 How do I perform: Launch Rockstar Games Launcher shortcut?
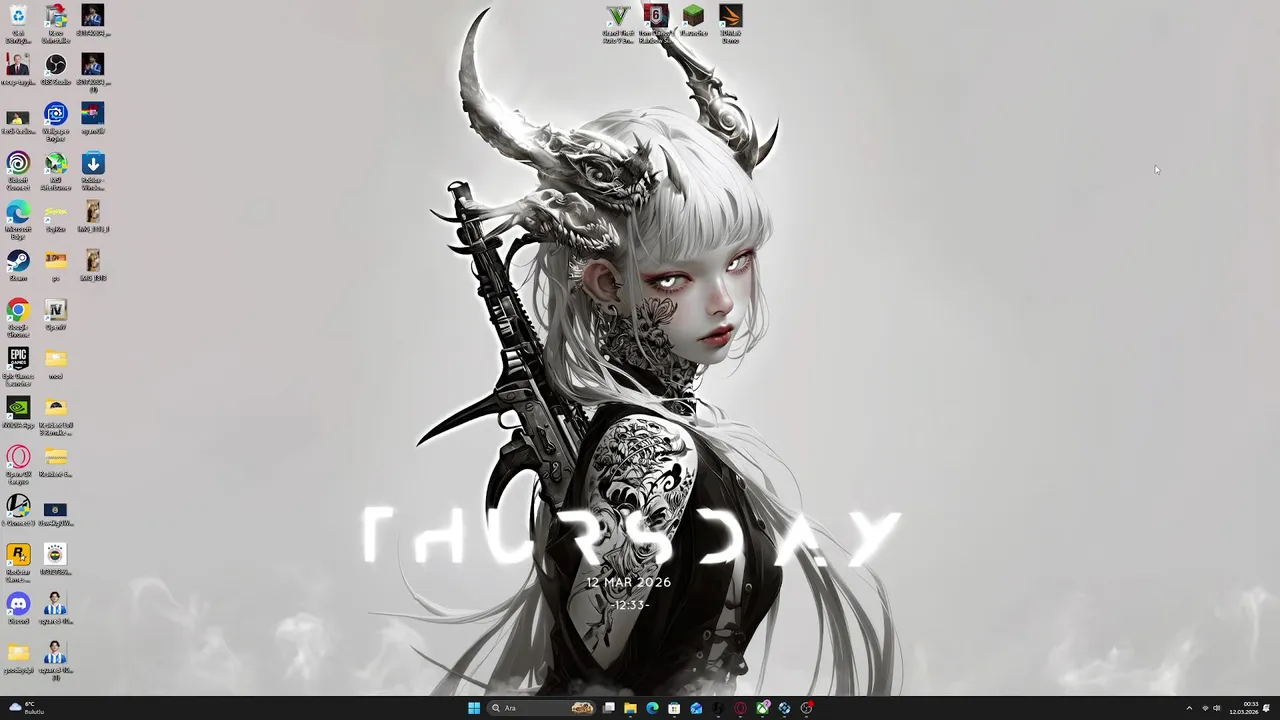18,563
